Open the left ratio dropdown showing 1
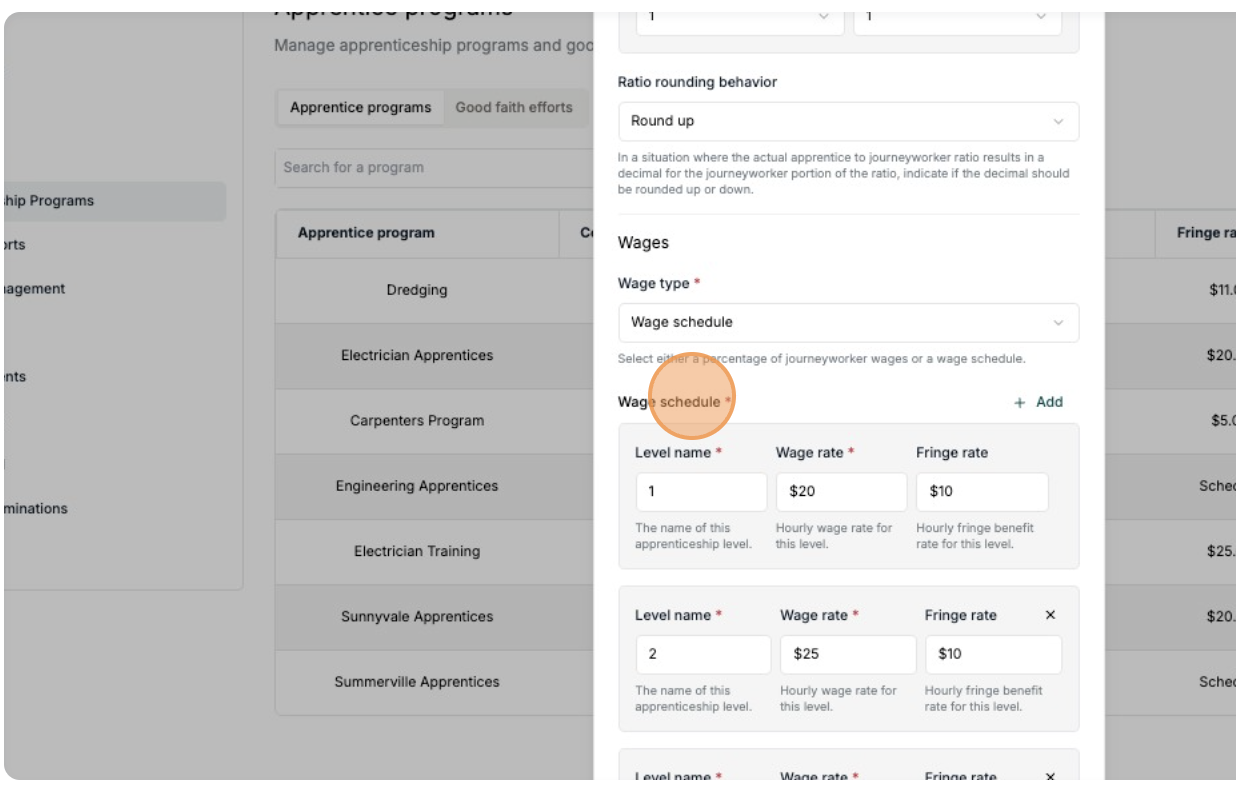The height and width of the screenshot is (796, 1236). point(739,17)
